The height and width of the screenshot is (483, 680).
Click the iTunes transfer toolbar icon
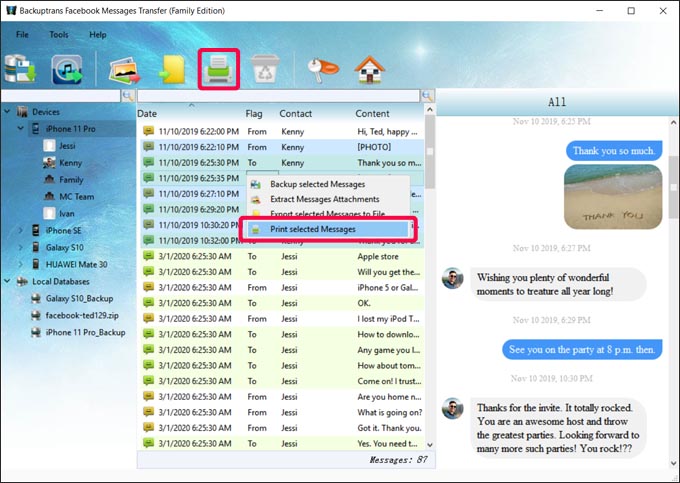[x=66, y=69]
